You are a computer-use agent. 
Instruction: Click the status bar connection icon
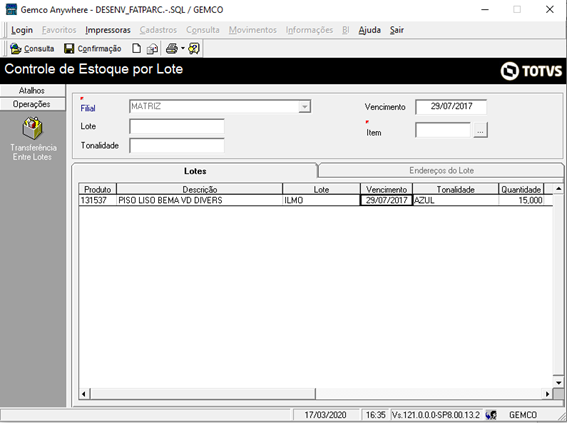click(491, 415)
